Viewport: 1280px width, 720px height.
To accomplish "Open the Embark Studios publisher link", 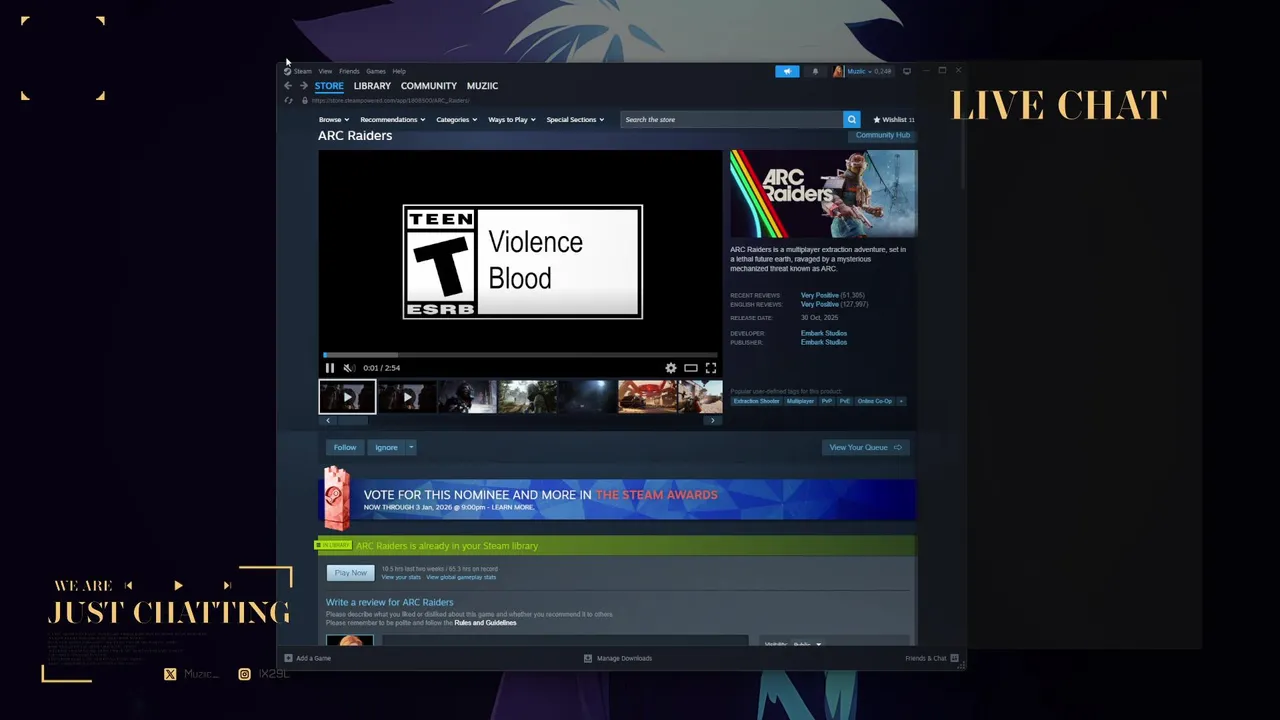I will coord(824,342).
